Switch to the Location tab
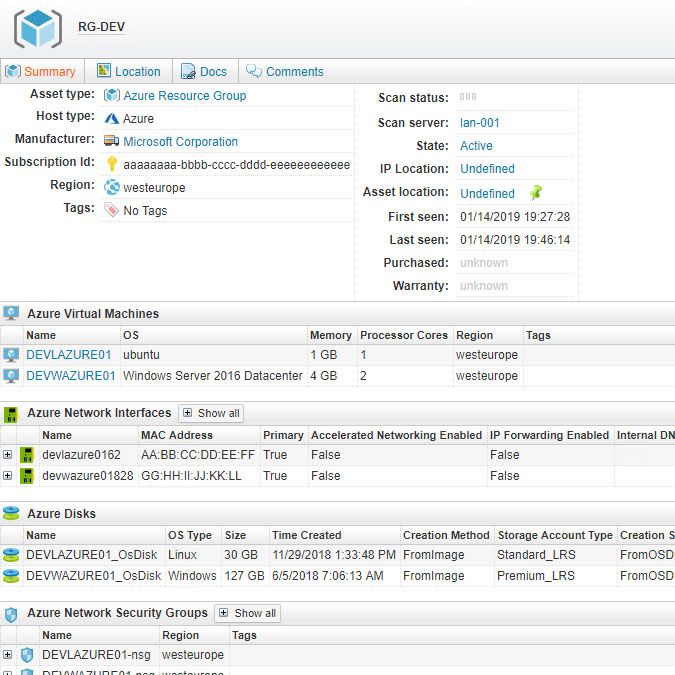The height and width of the screenshot is (675, 675). coord(128,71)
